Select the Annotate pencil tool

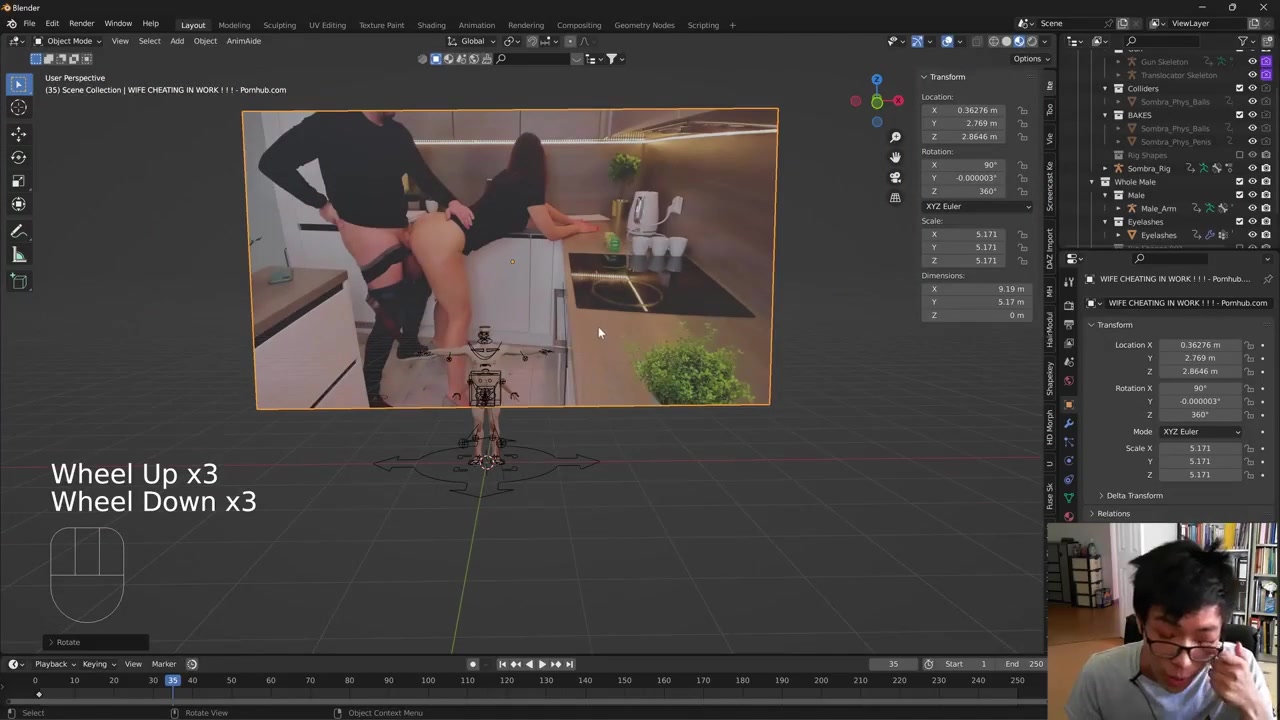(18, 231)
